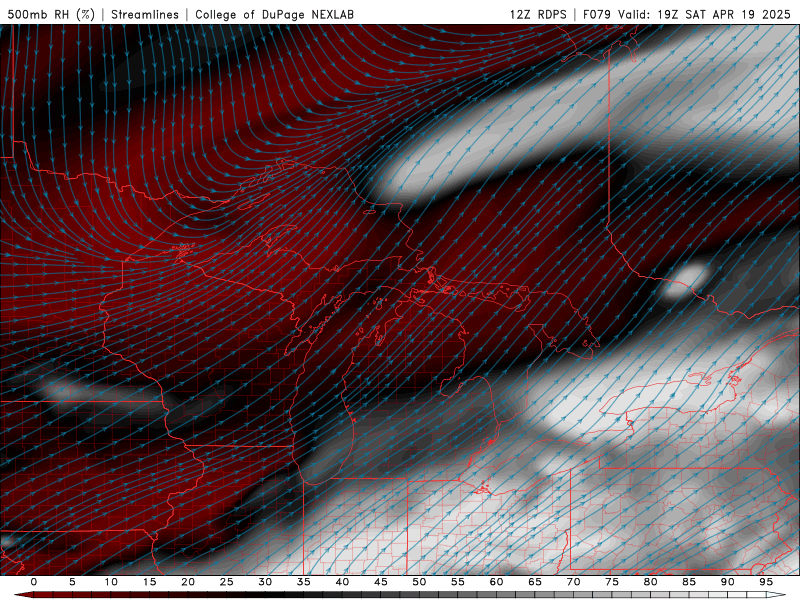Select the 'Streamlines' label in the header
Image resolution: width=800 pixels, height=600 pixels.
(145, 14)
